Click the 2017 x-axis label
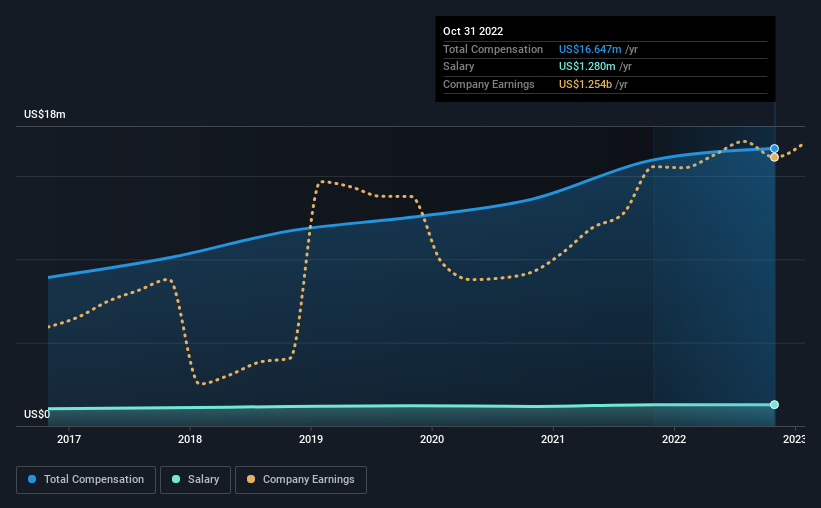This screenshot has height=508, width=821. click(69, 439)
